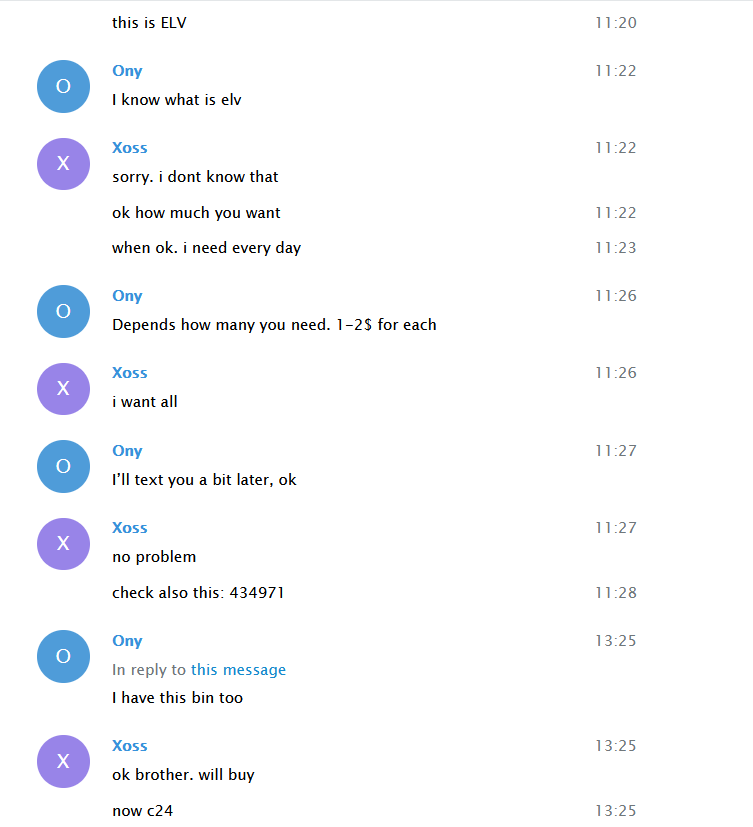Click the message "ok how much you want"
The height and width of the screenshot is (827, 753).
click(x=196, y=213)
